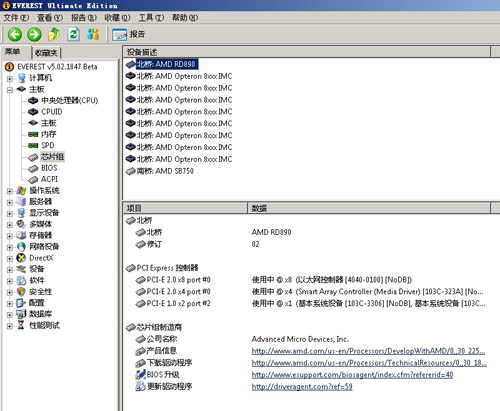Image resolution: width=500 pixels, height=411 pixels.
Task: Click the DirectX X logo icon
Action: 21,258
